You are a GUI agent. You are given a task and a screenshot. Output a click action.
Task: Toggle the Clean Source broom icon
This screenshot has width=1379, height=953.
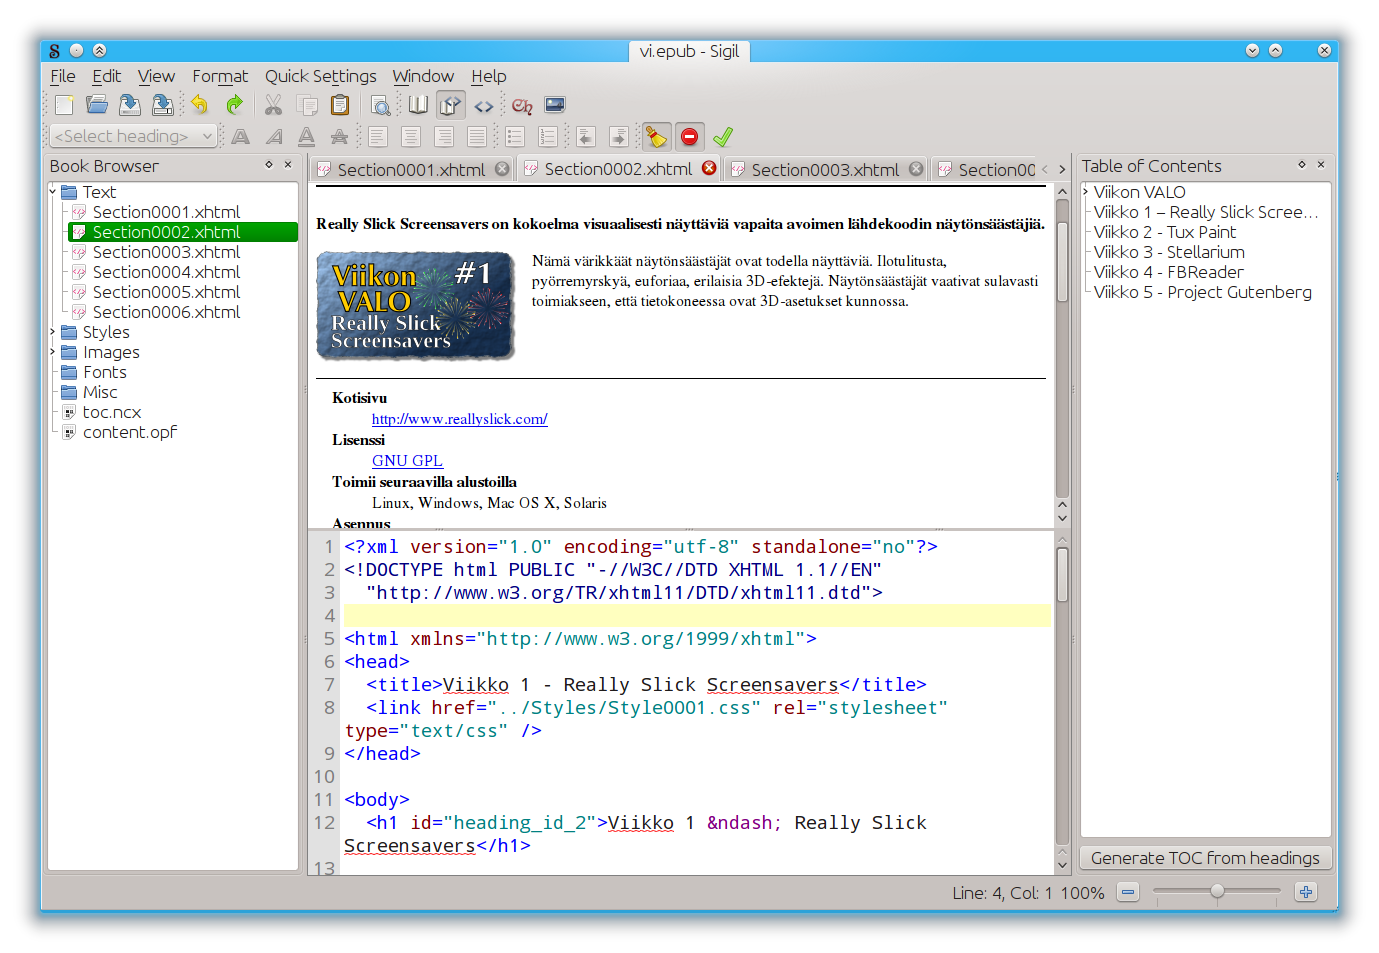pos(656,137)
